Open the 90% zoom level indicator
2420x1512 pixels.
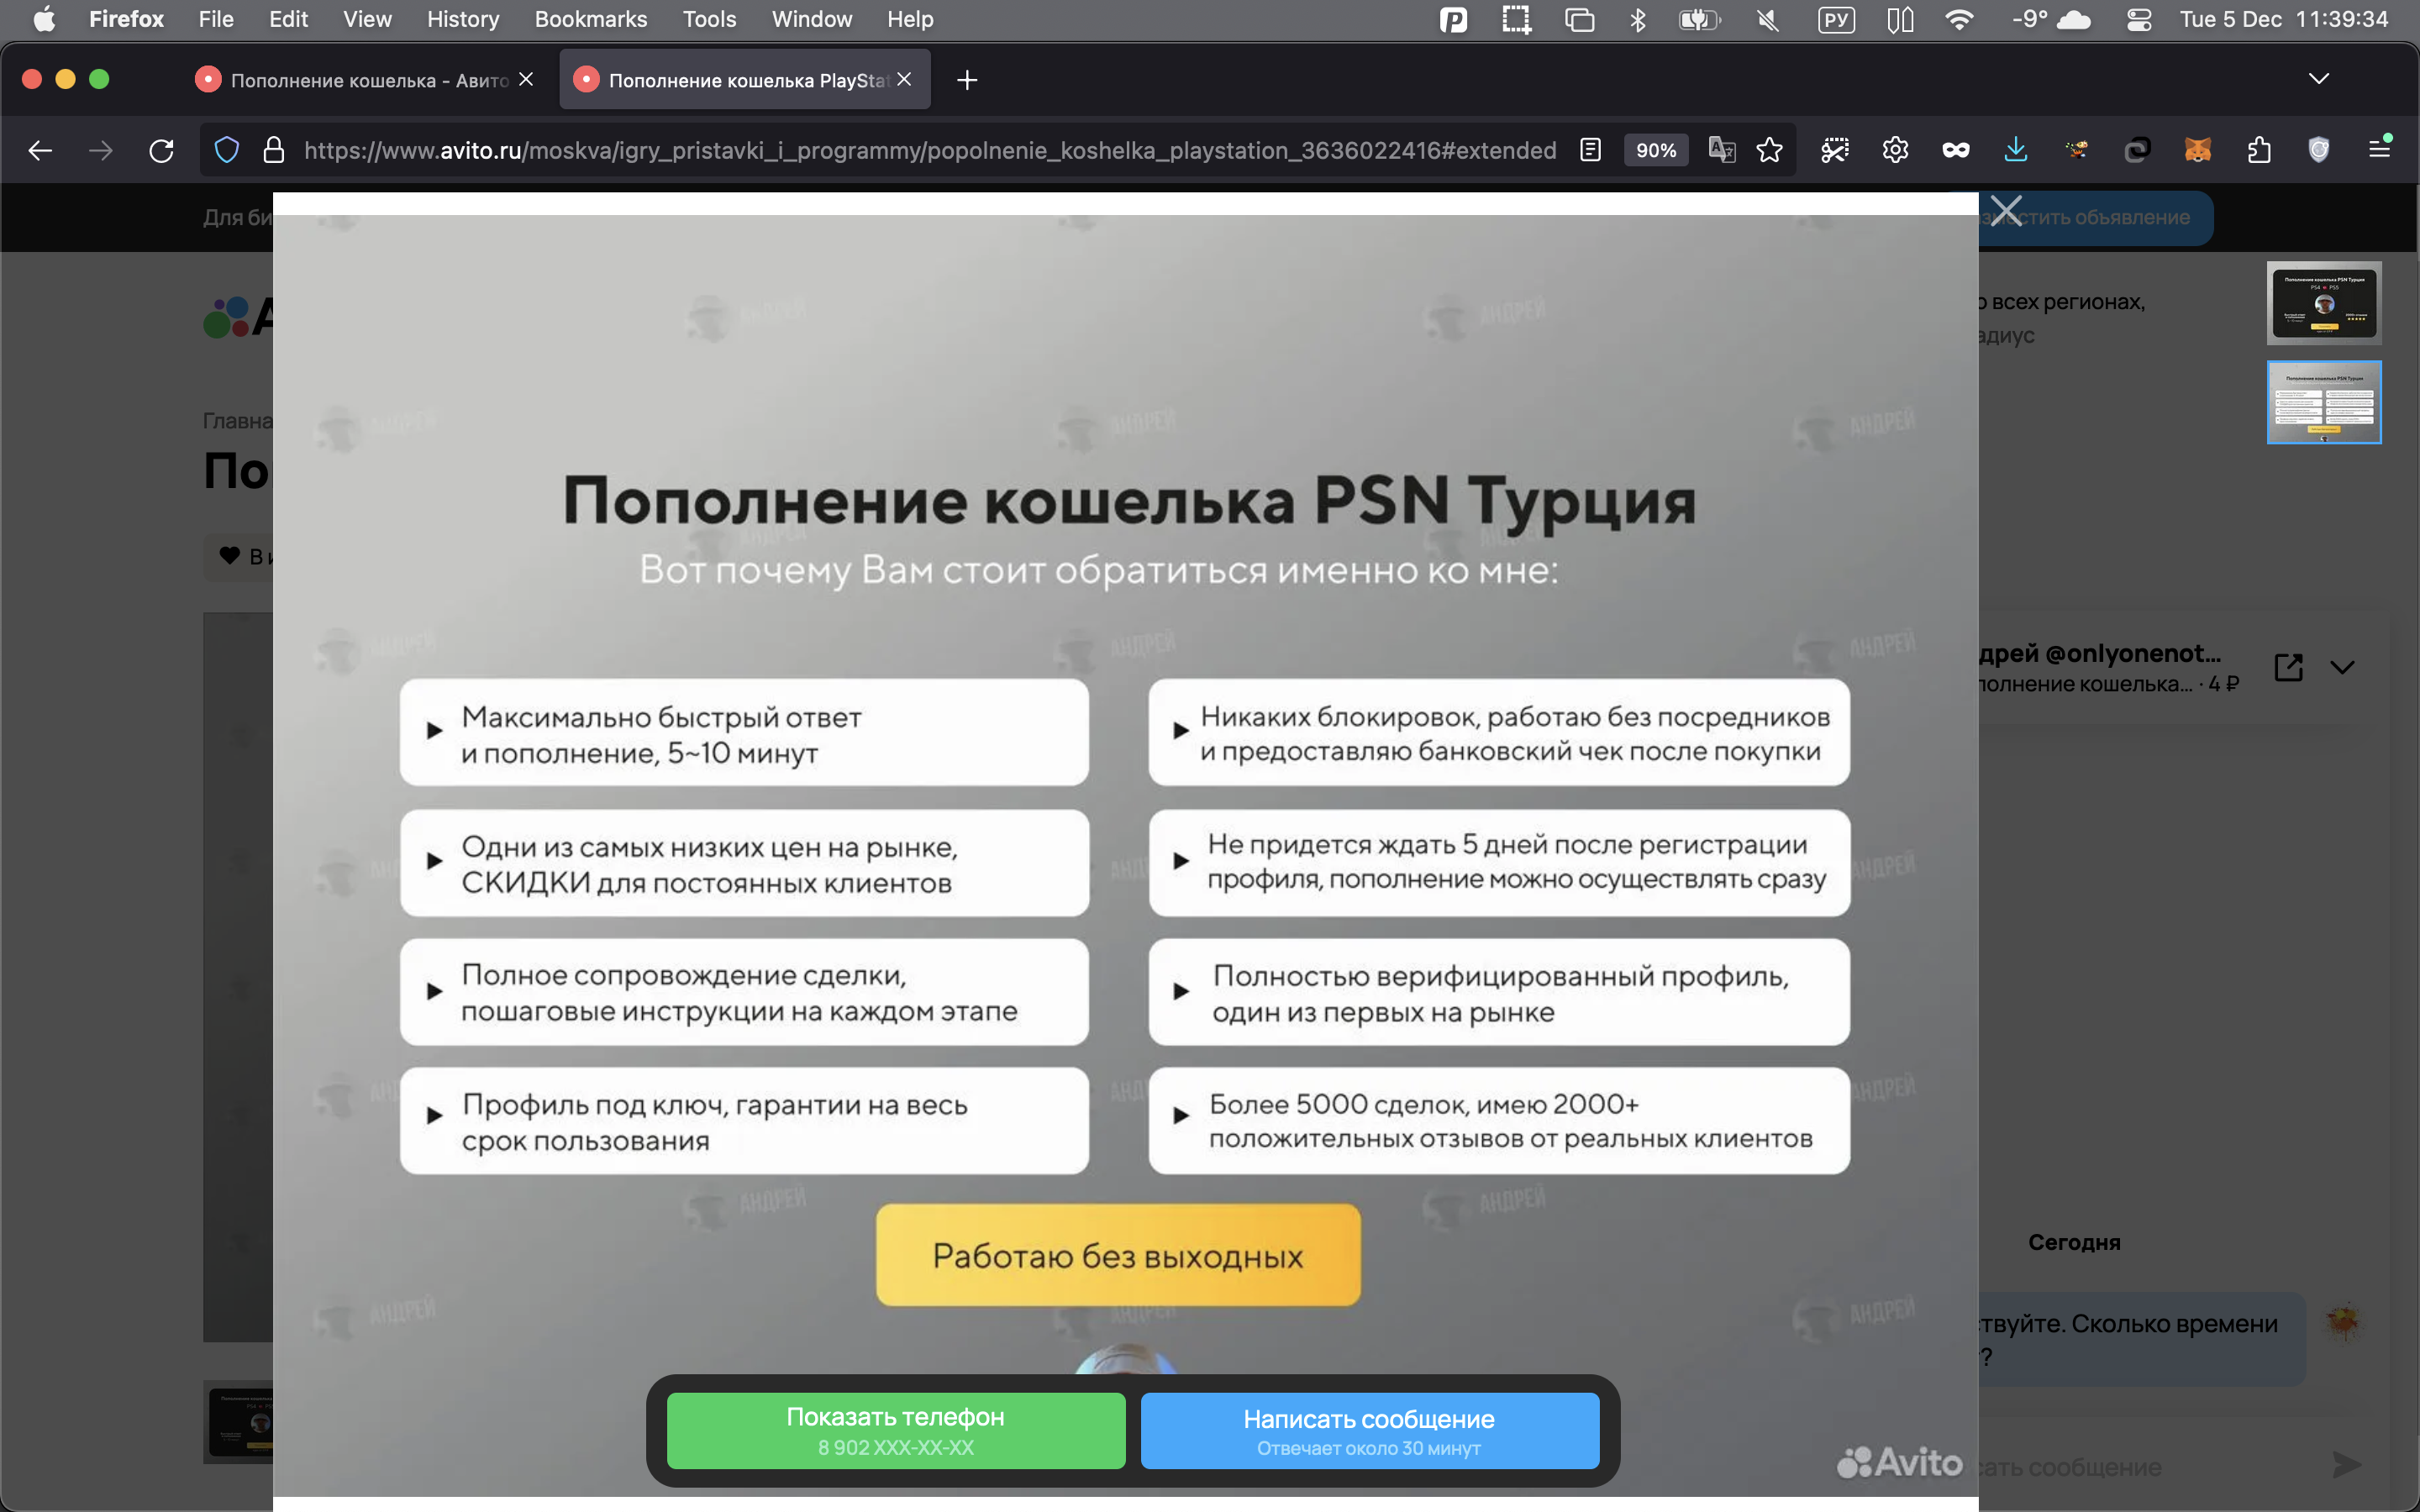(1655, 150)
